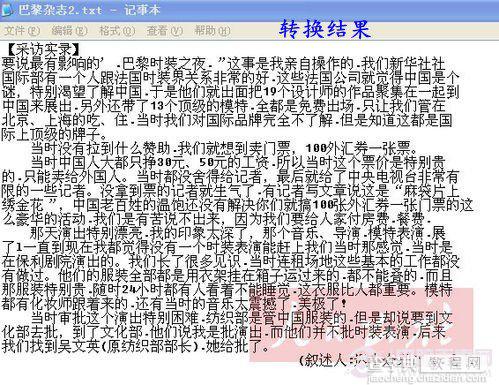Open the 文件(F) menu

tap(22, 31)
